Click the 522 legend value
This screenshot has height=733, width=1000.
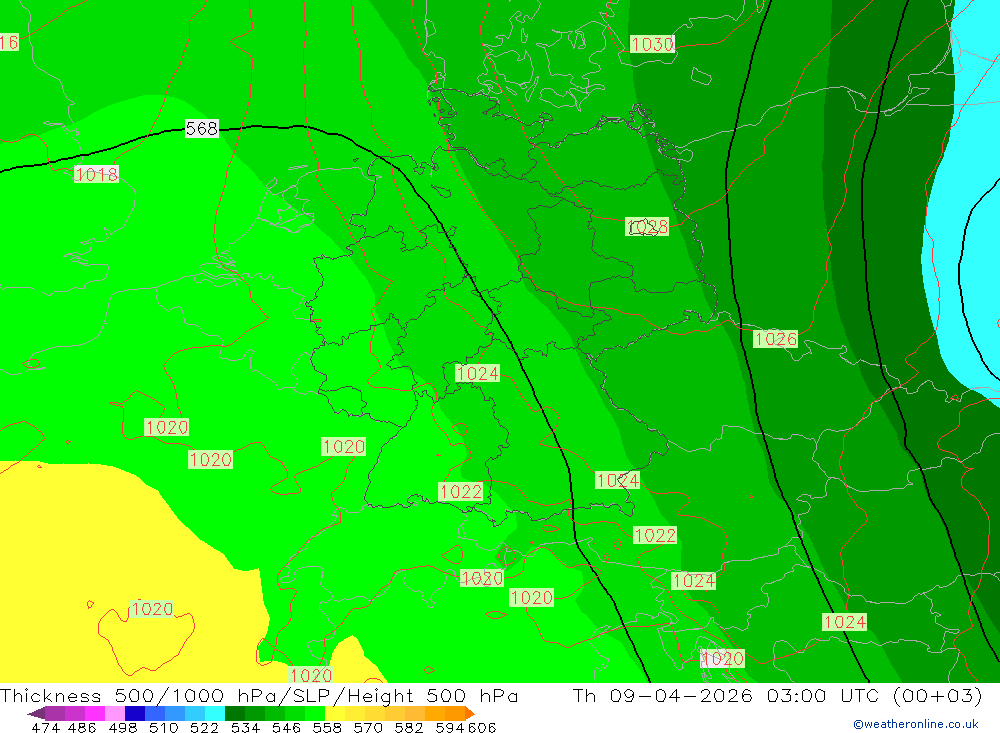(x=204, y=727)
